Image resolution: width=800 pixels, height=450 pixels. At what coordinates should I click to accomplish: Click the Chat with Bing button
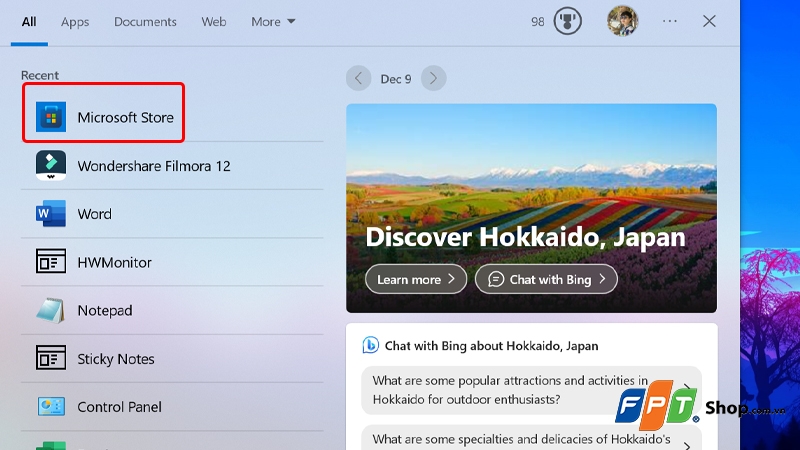546,279
